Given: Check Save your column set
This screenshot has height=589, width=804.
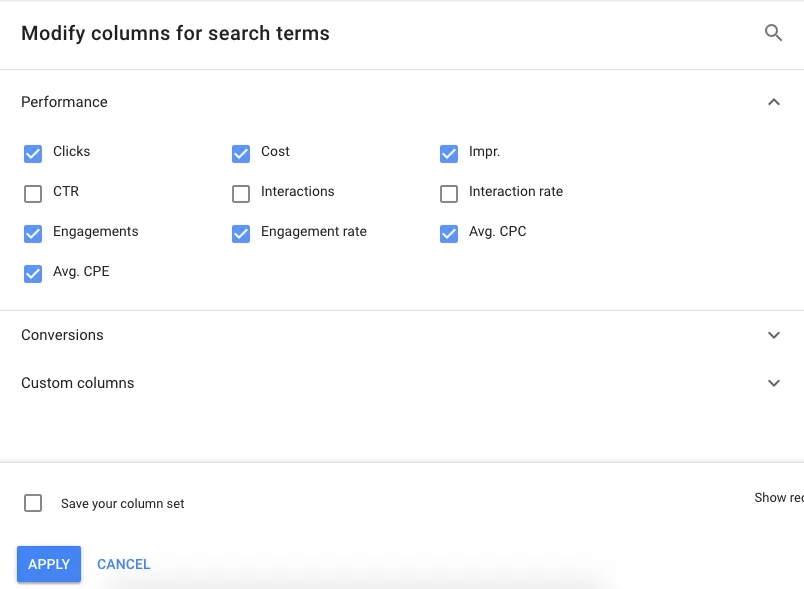Looking at the screenshot, I should click(x=33, y=504).
